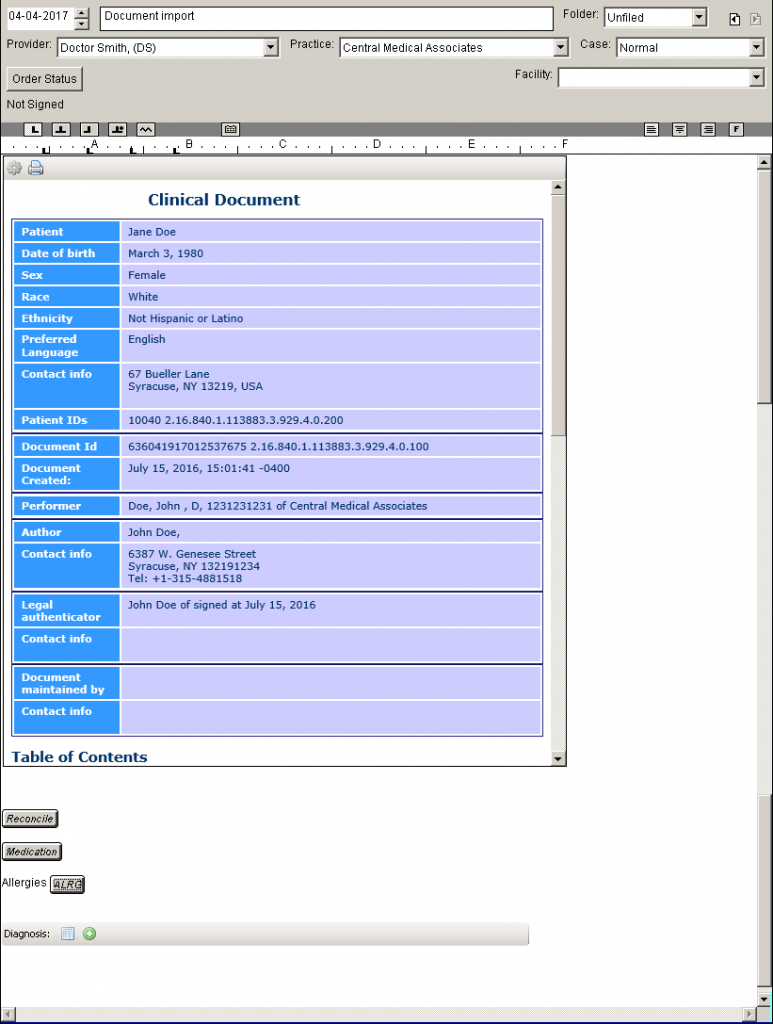Viewport: 773px width, 1024px height.
Task: Open the Practice dropdown list
Action: point(560,48)
